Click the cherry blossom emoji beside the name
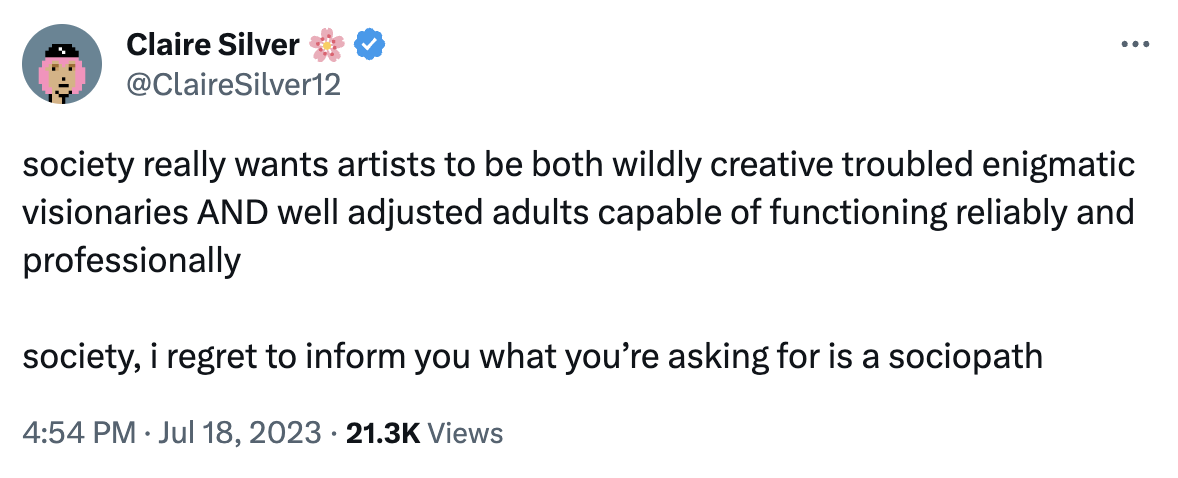This screenshot has height=478, width=1178. tap(327, 46)
